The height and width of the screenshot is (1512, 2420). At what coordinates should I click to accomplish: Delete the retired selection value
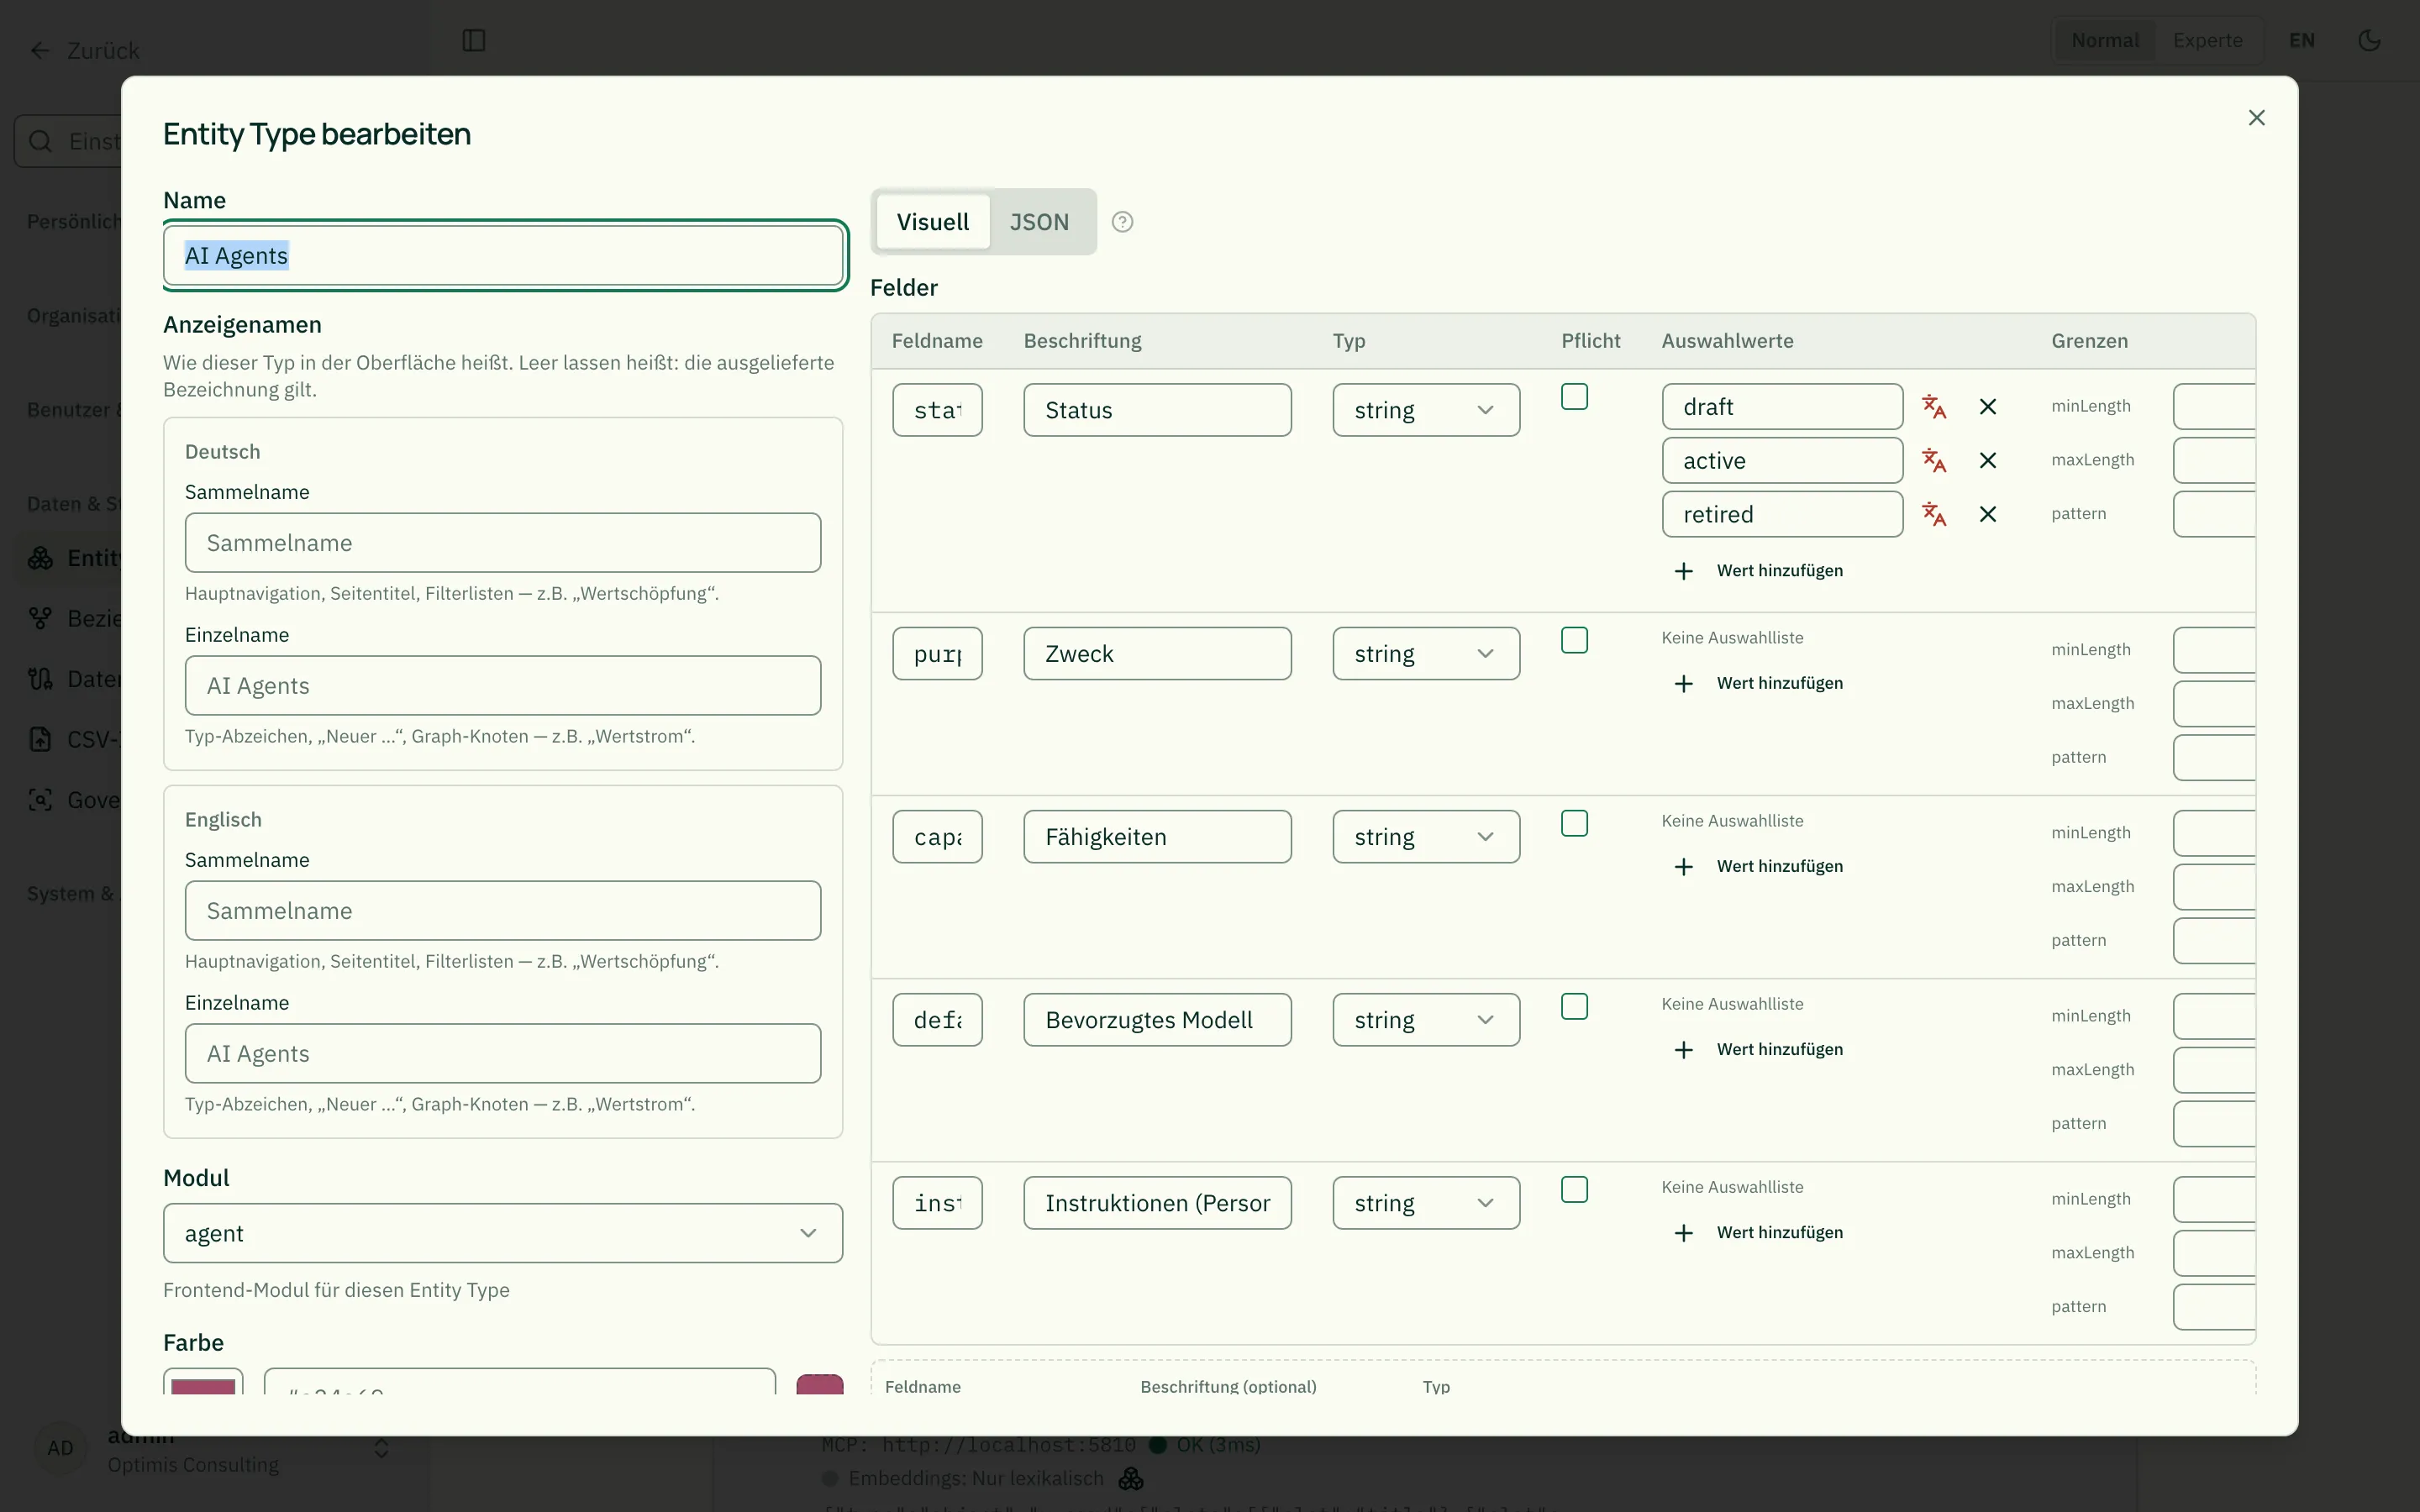[1988, 514]
